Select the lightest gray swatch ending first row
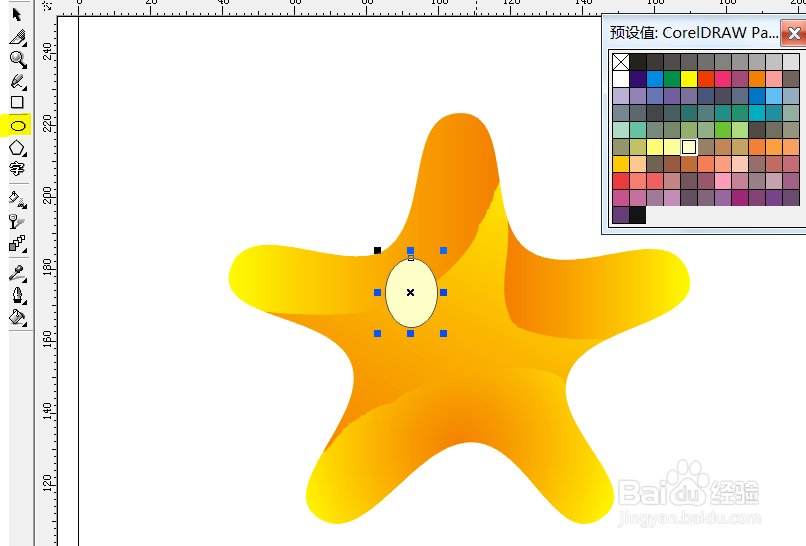This screenshot has width=806, height=546. [791, 62]
